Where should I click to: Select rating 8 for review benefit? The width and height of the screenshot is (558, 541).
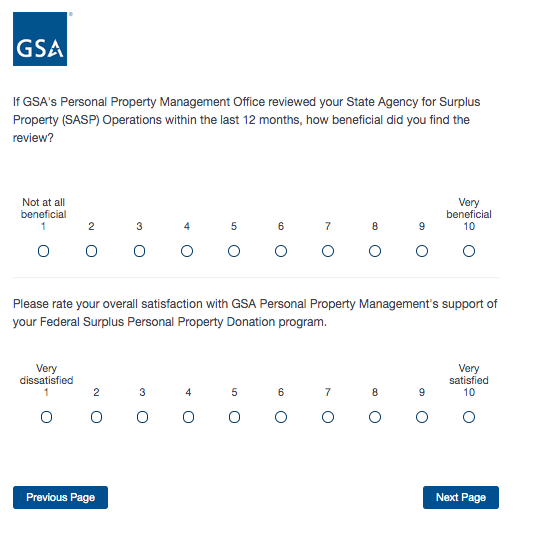tap(375, 251)
